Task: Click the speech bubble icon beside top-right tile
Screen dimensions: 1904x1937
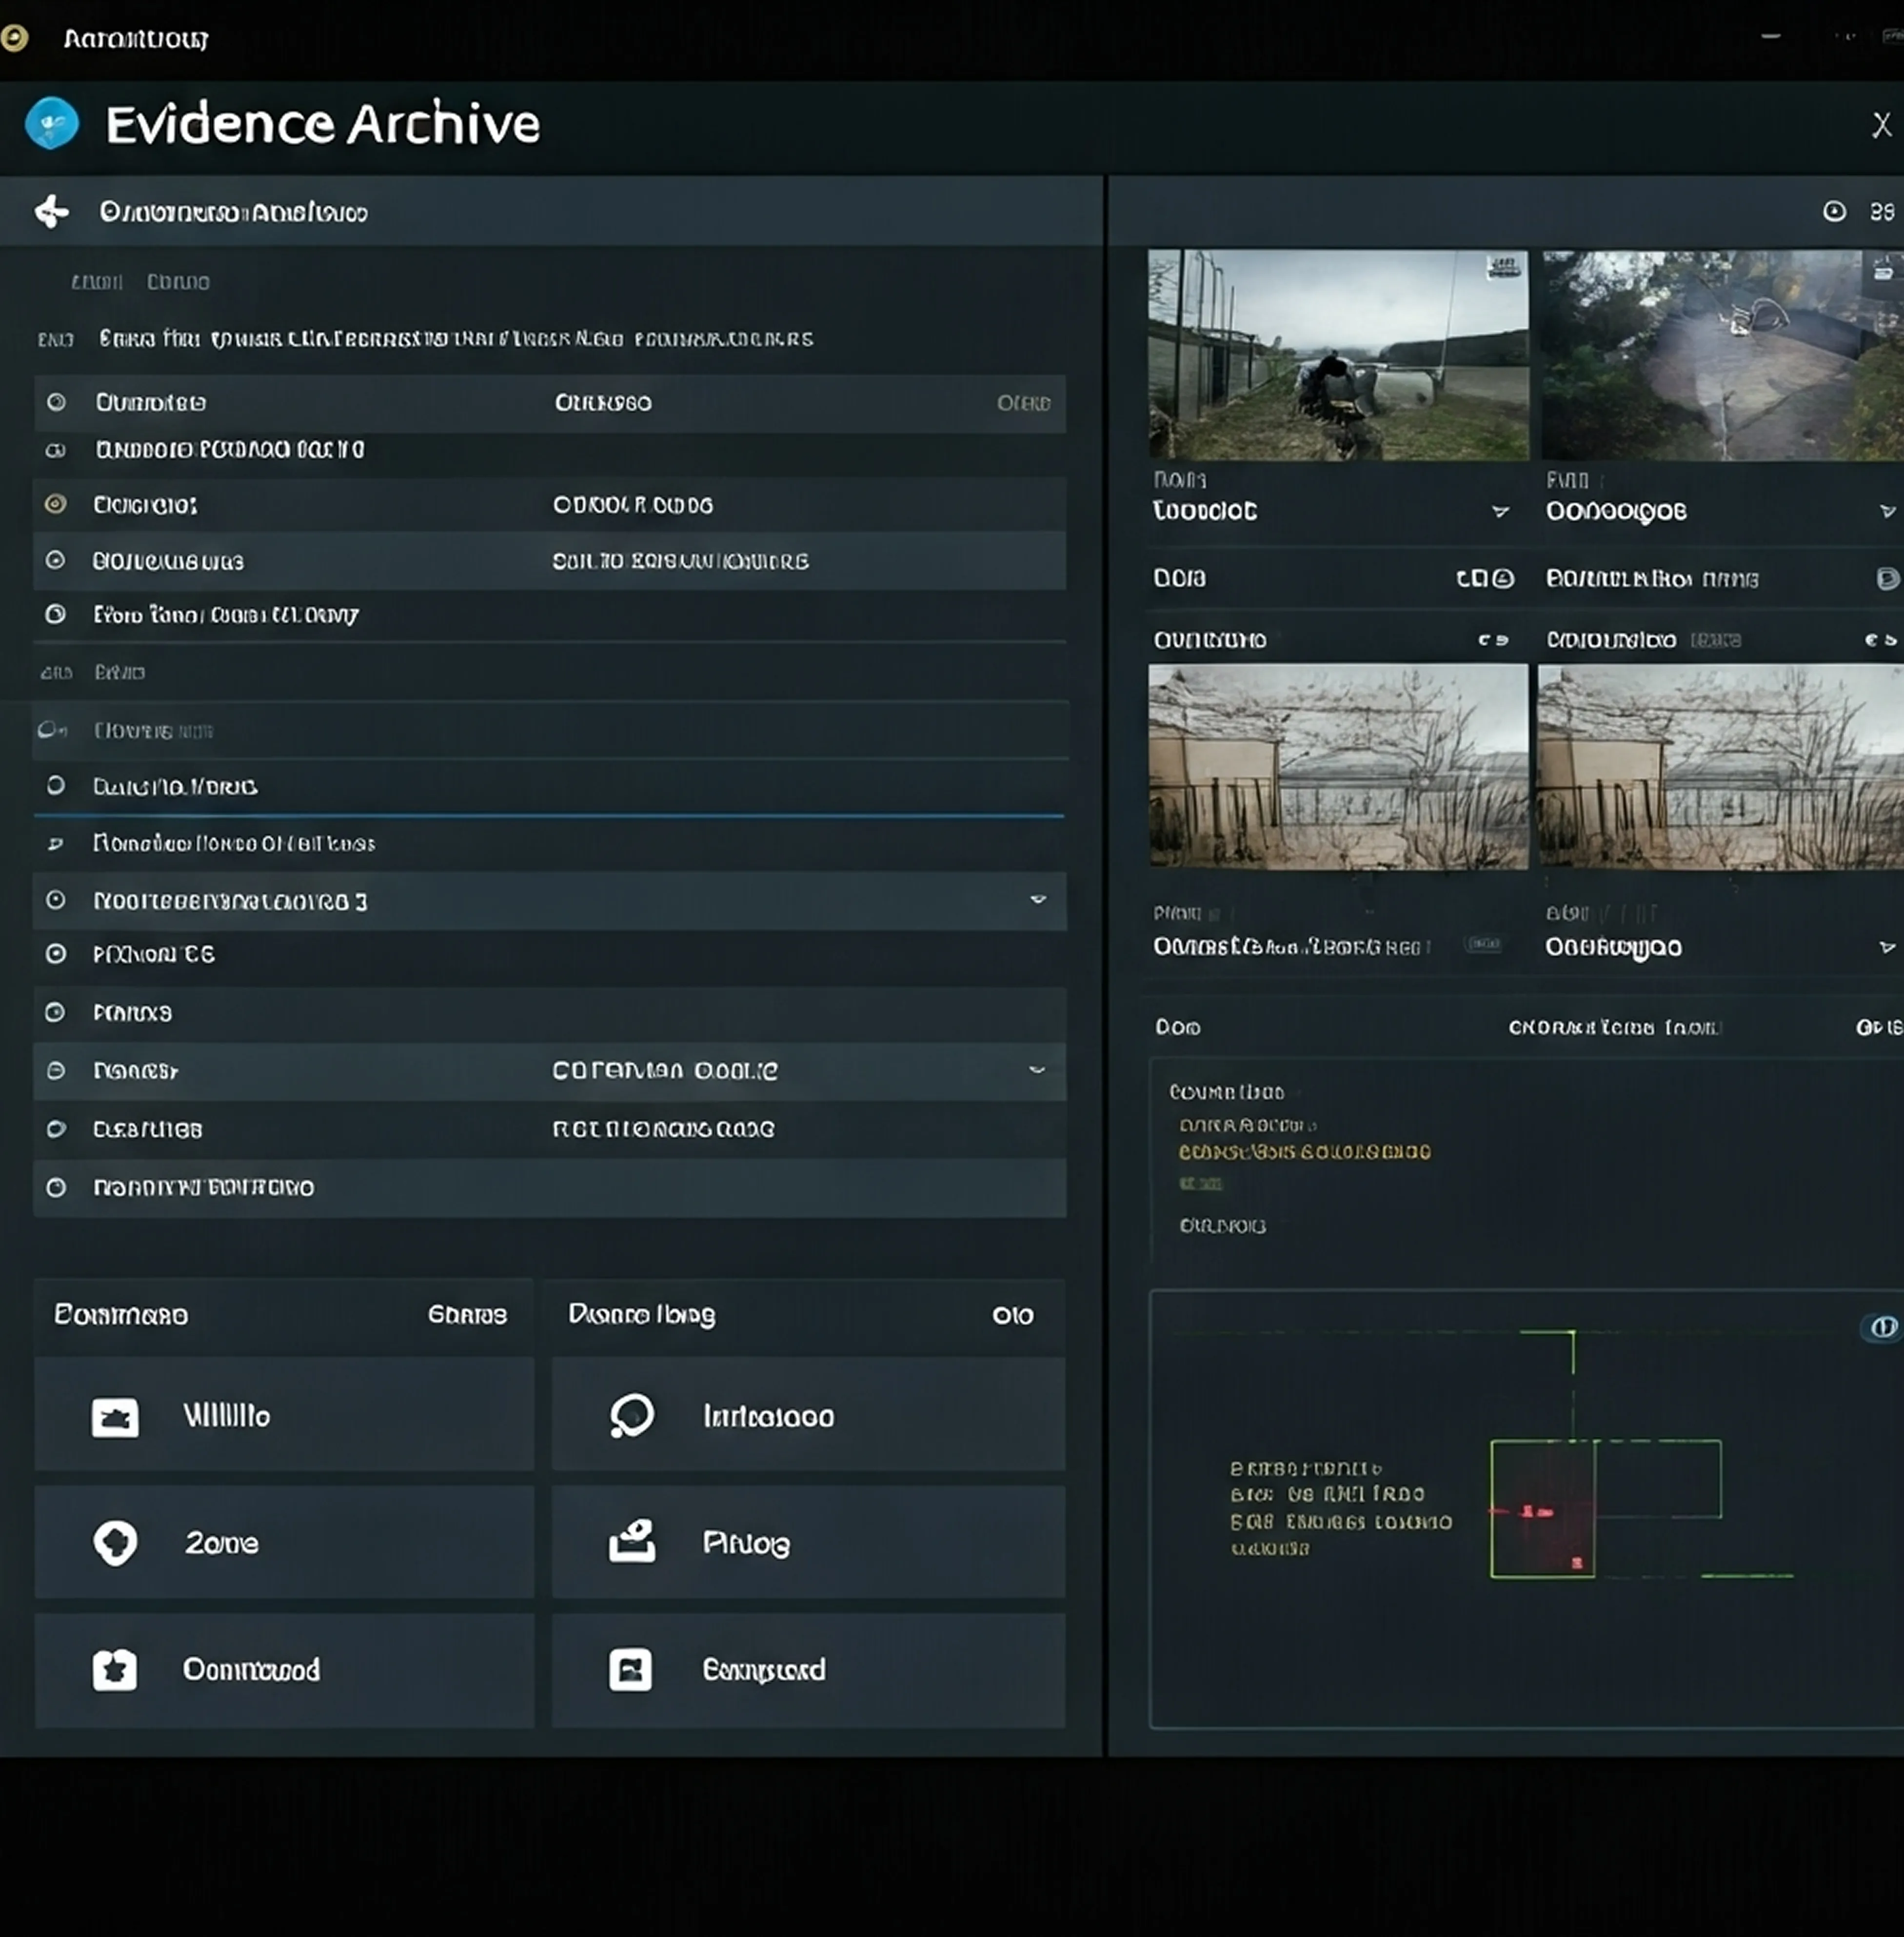Action: click(x=632, y=1416)
